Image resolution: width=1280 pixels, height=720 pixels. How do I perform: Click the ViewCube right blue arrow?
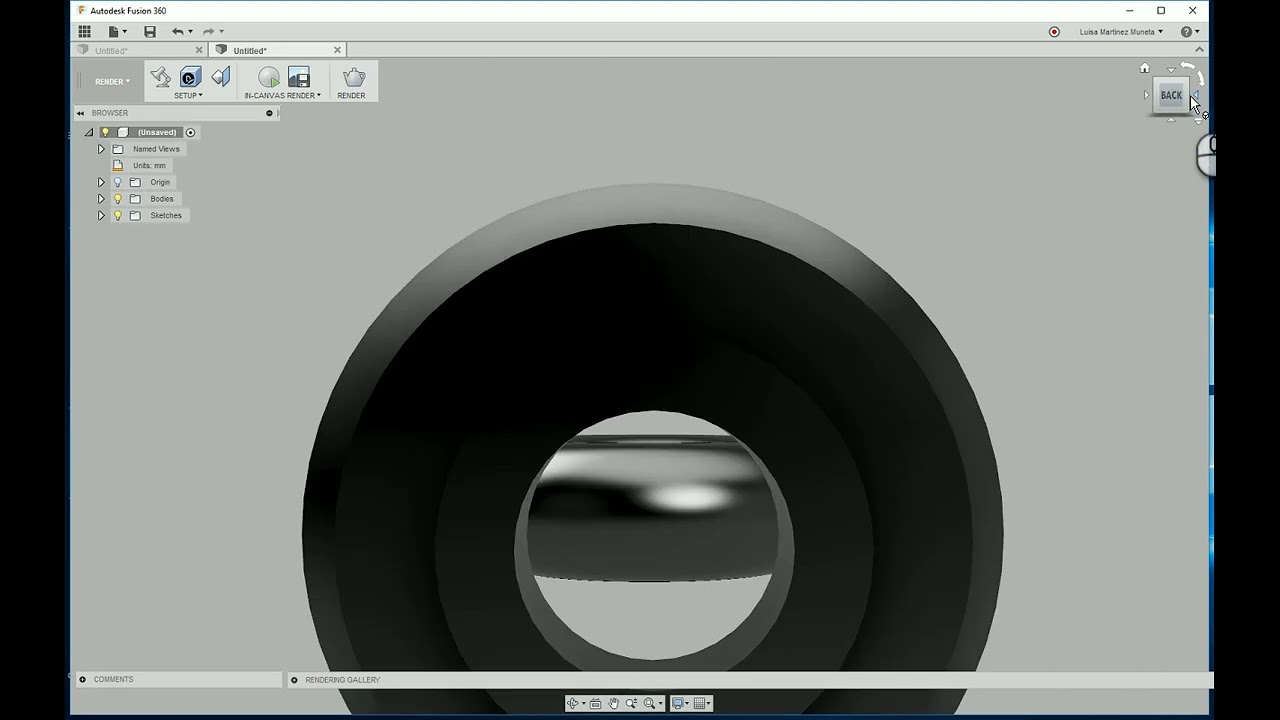point(1196,94)
